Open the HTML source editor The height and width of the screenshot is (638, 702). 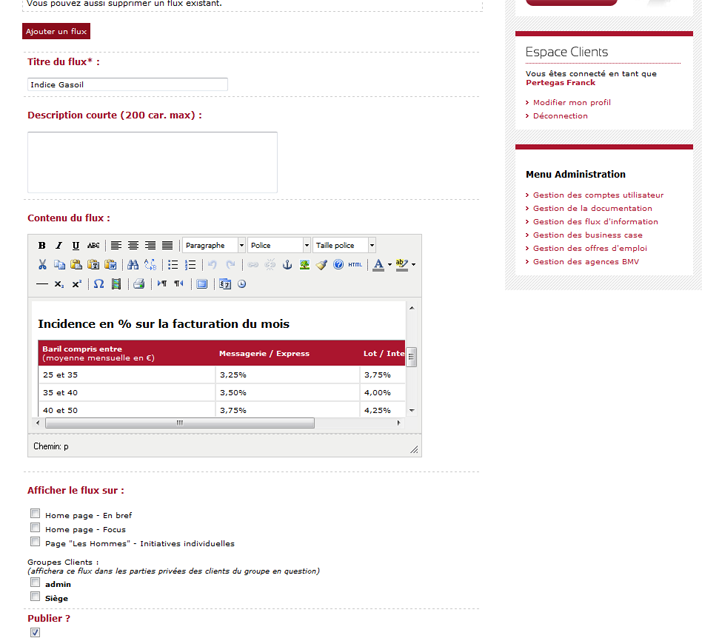(355, 265)
